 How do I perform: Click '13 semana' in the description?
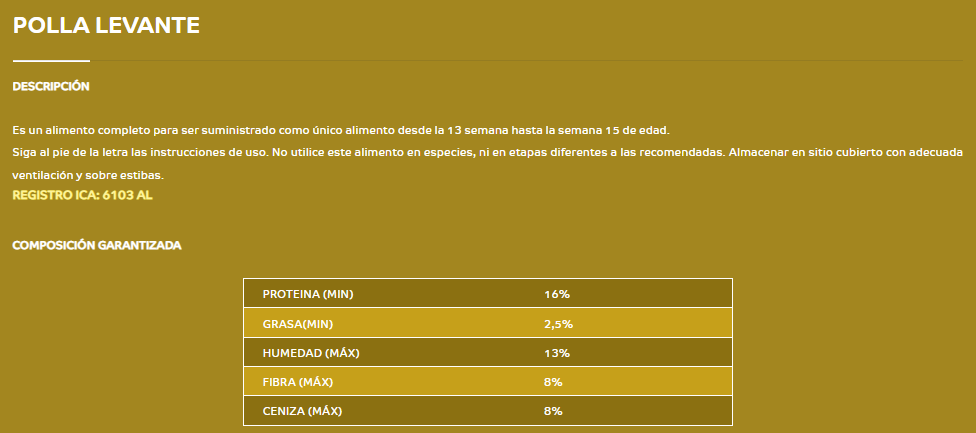477,131
